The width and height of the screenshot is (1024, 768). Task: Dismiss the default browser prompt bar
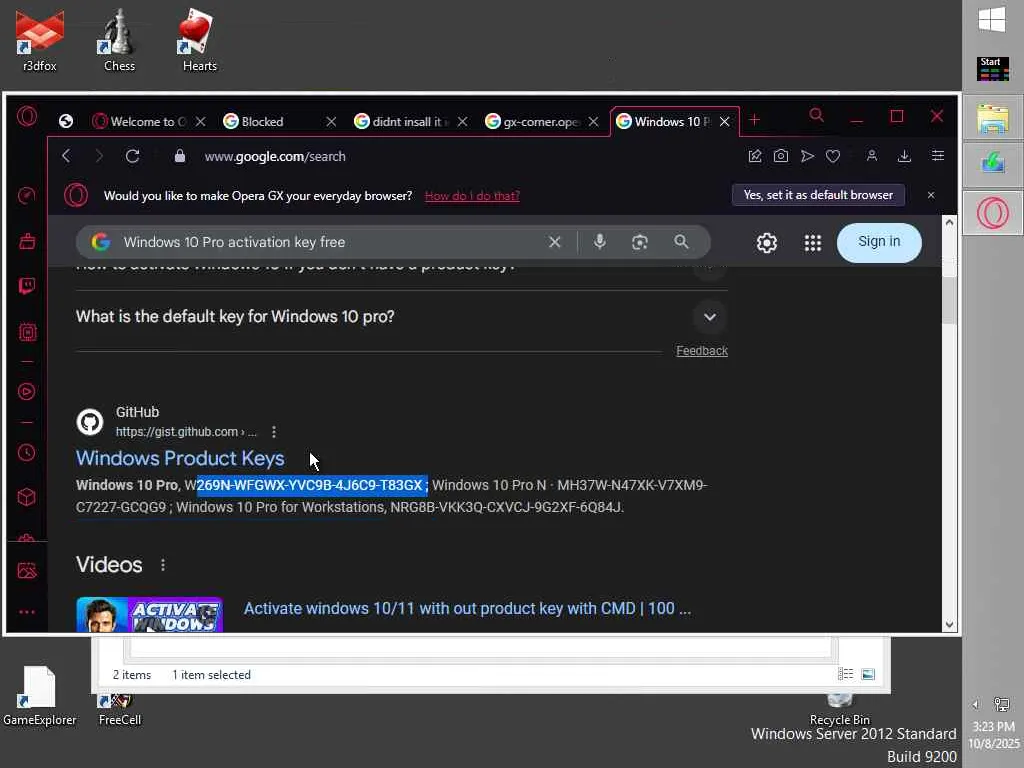(931, 195)
